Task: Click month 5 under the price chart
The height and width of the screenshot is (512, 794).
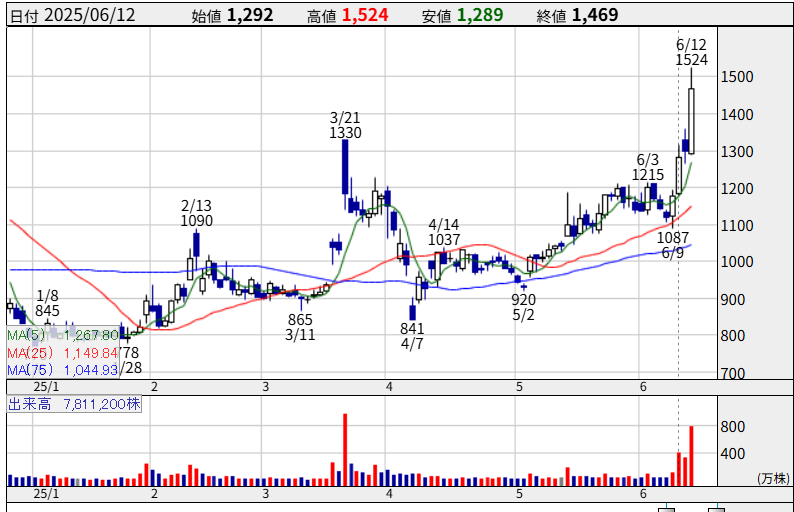Action: pos(519,387)
